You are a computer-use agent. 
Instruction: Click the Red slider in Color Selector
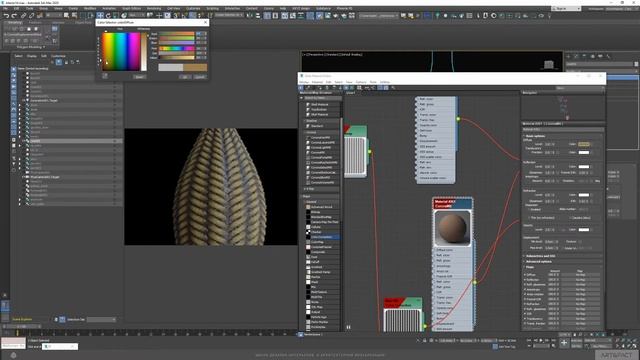(x=177, y=34)
